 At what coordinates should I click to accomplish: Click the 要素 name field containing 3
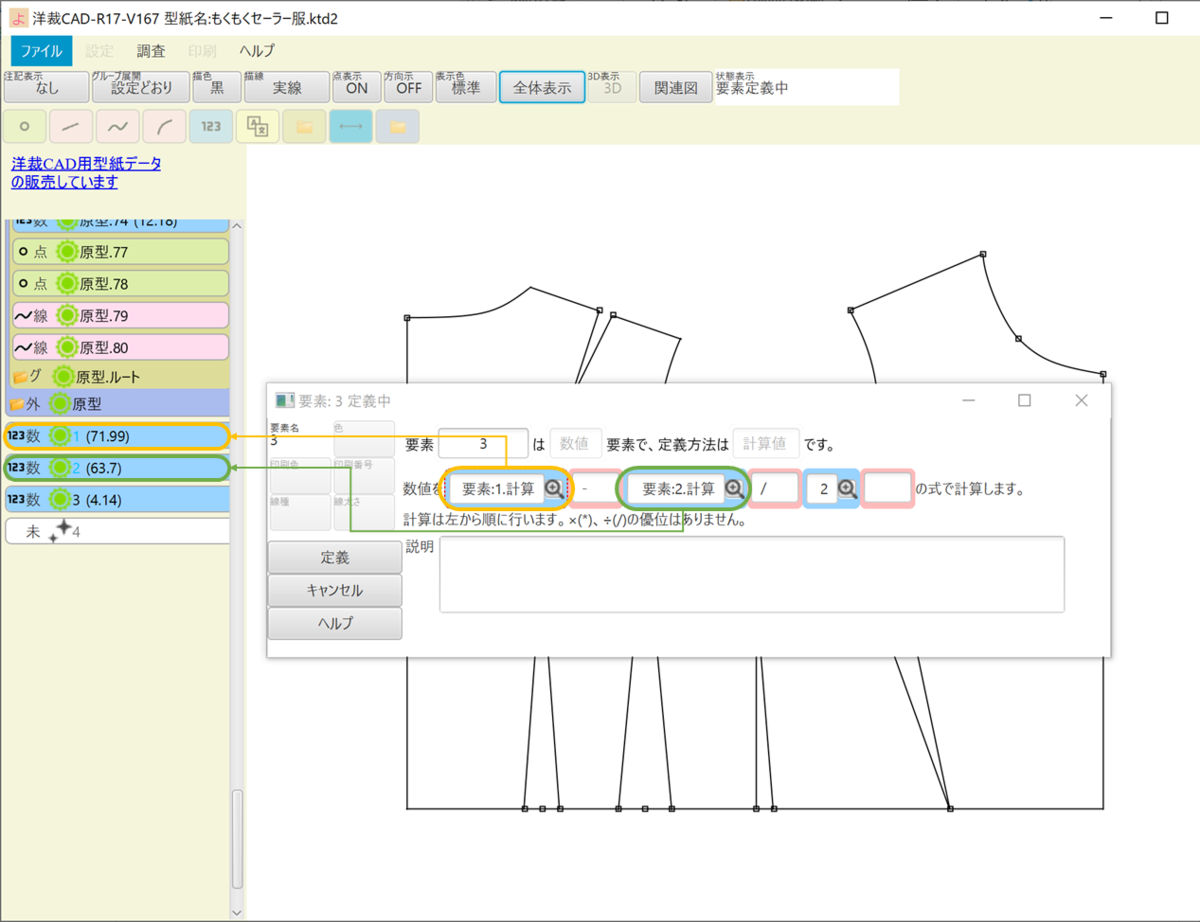[483, 443]
